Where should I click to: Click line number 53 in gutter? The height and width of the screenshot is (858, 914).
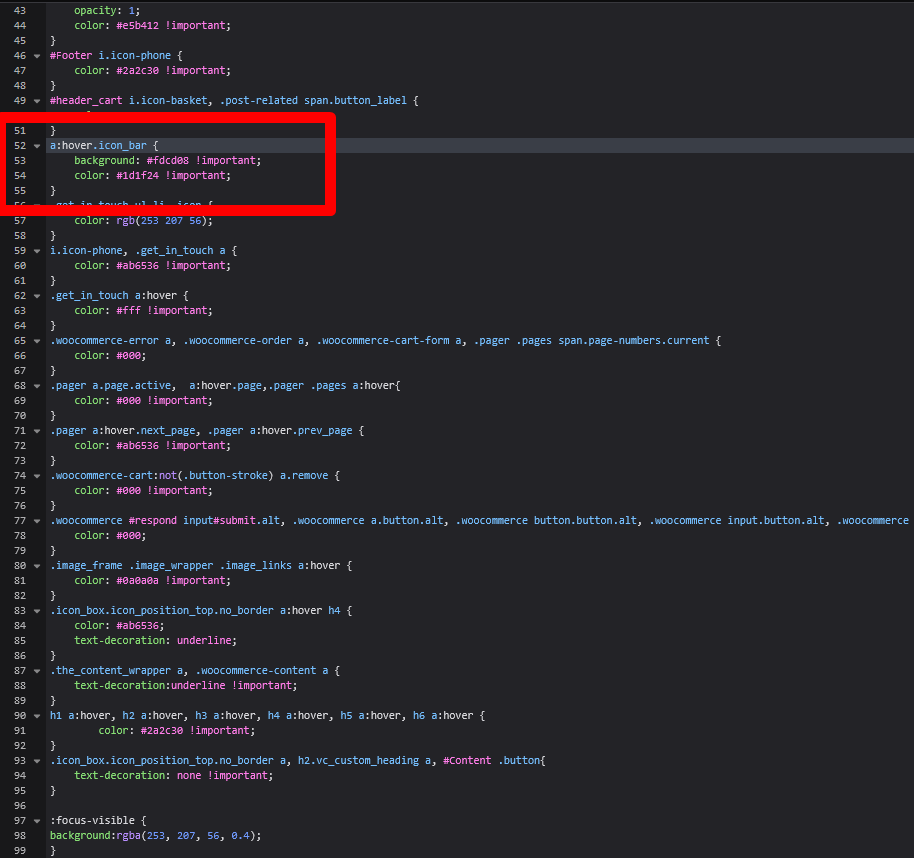tap(20, 160)
